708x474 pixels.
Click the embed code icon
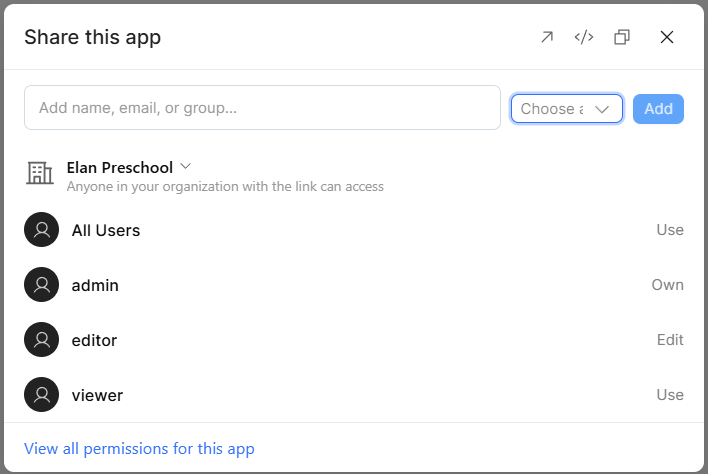(x=584, y=37)
